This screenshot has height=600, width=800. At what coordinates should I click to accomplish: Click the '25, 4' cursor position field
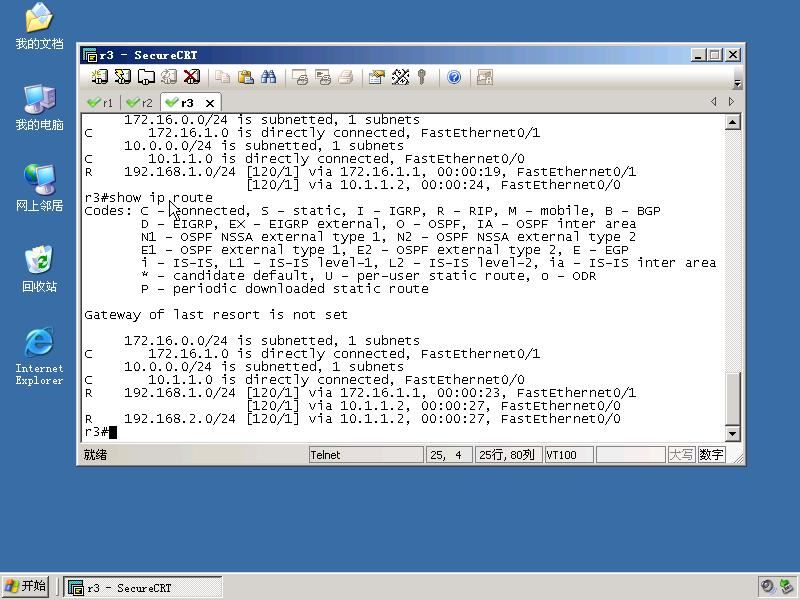click(449, 455)
